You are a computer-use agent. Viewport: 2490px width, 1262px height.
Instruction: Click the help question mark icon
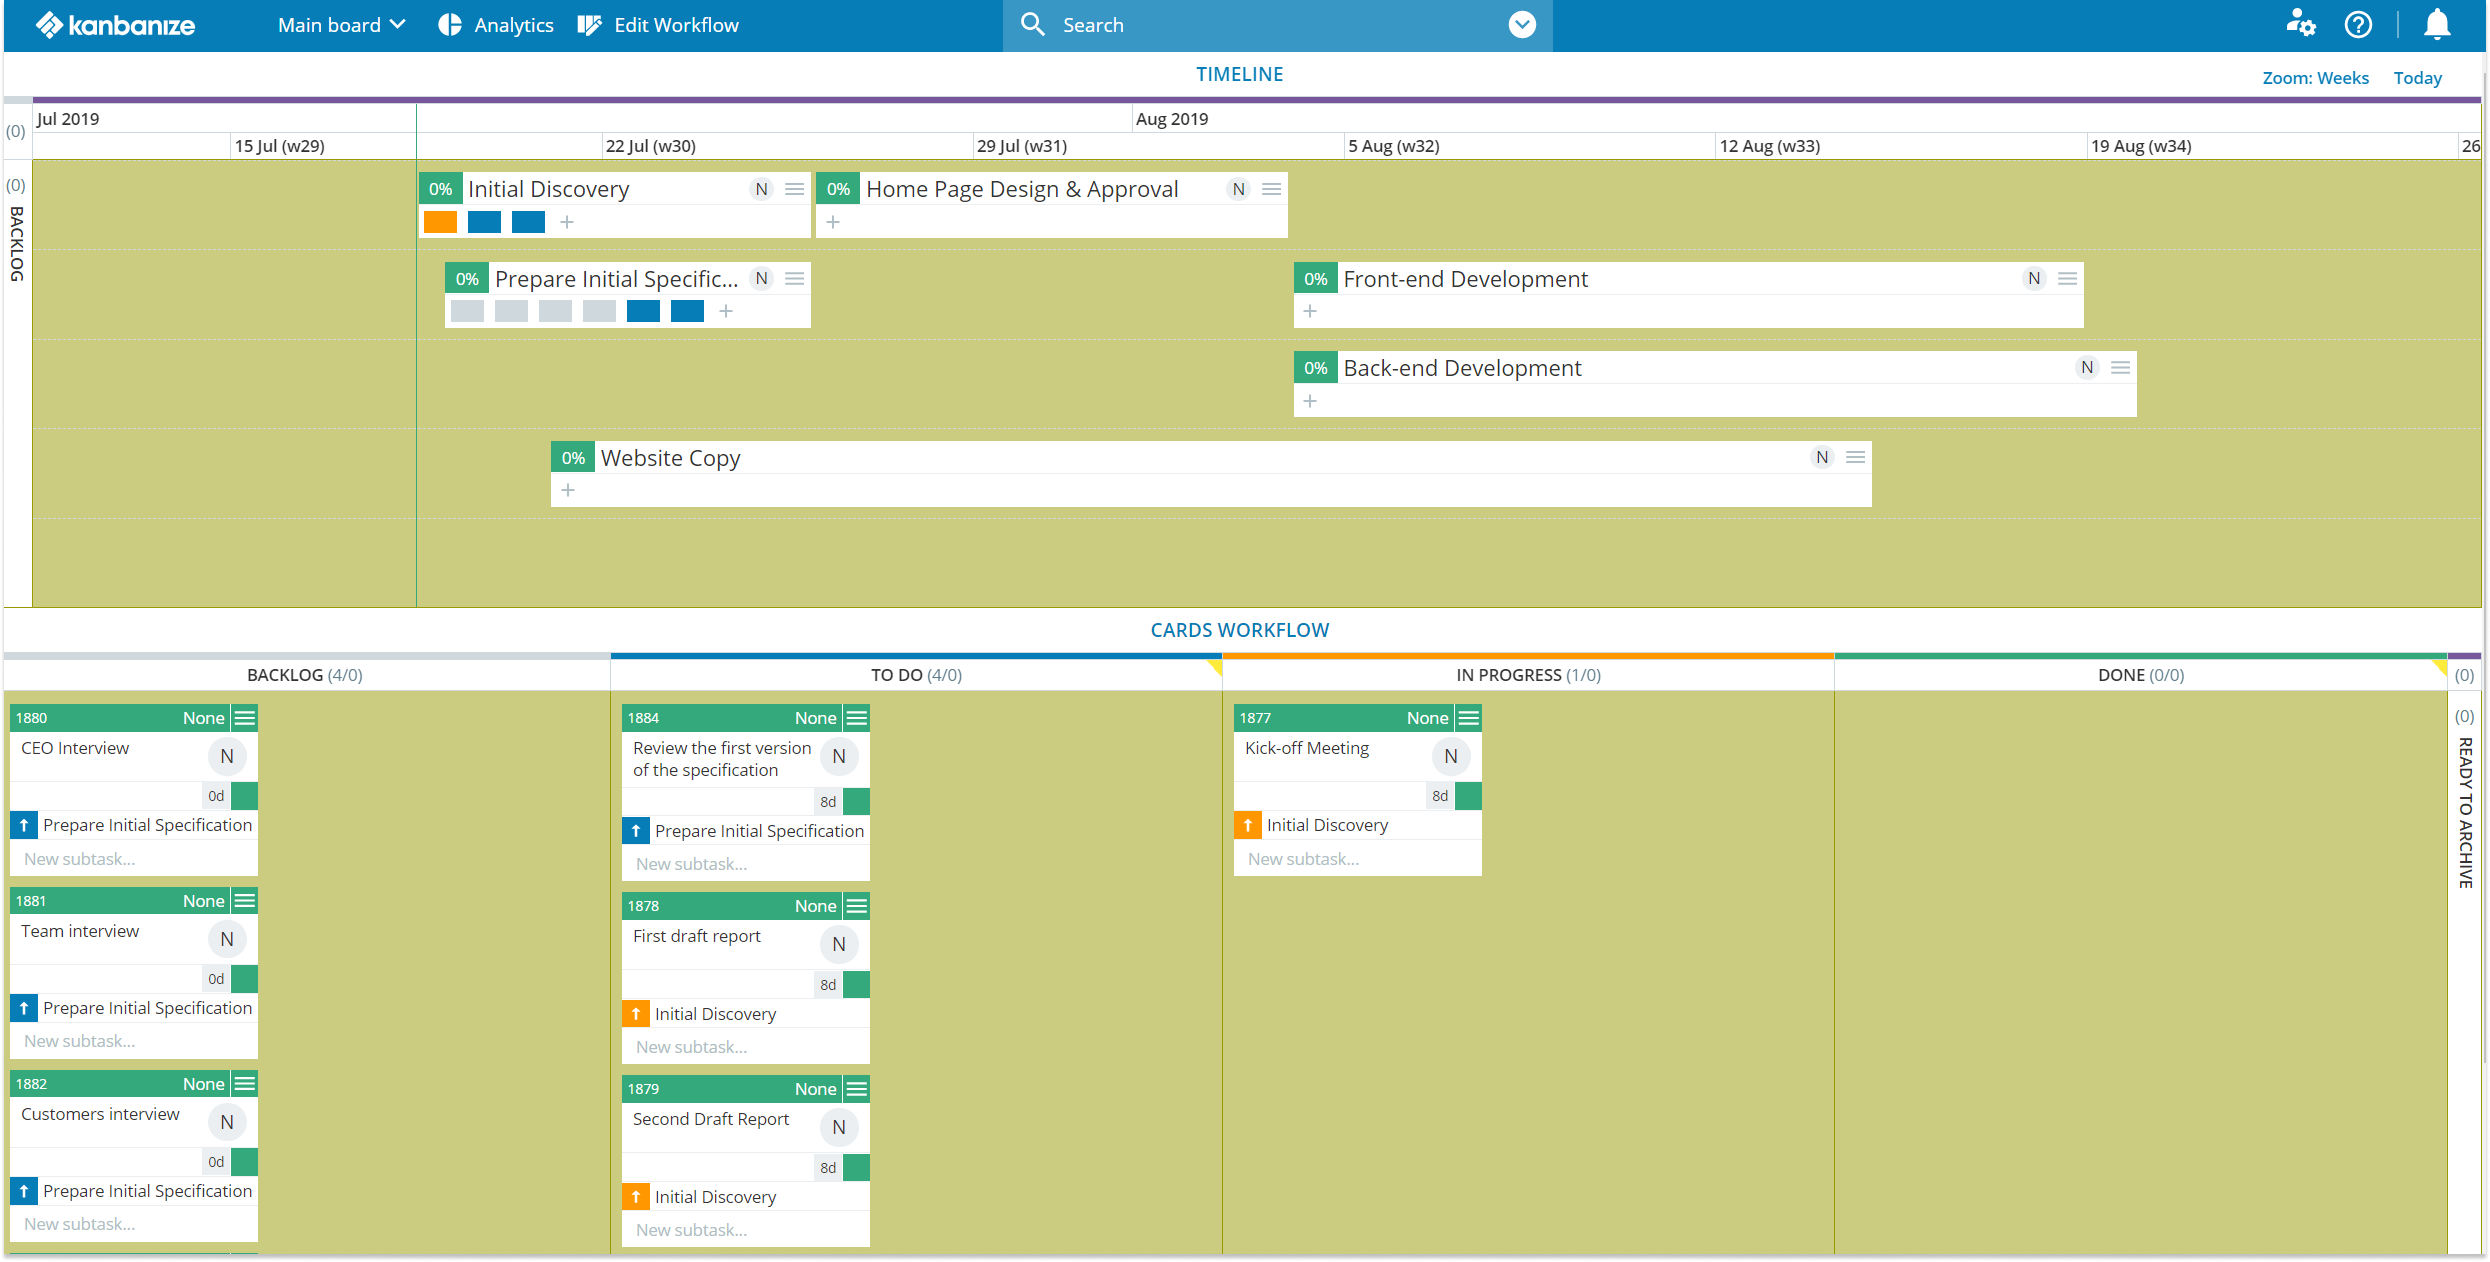[2358, 25]
